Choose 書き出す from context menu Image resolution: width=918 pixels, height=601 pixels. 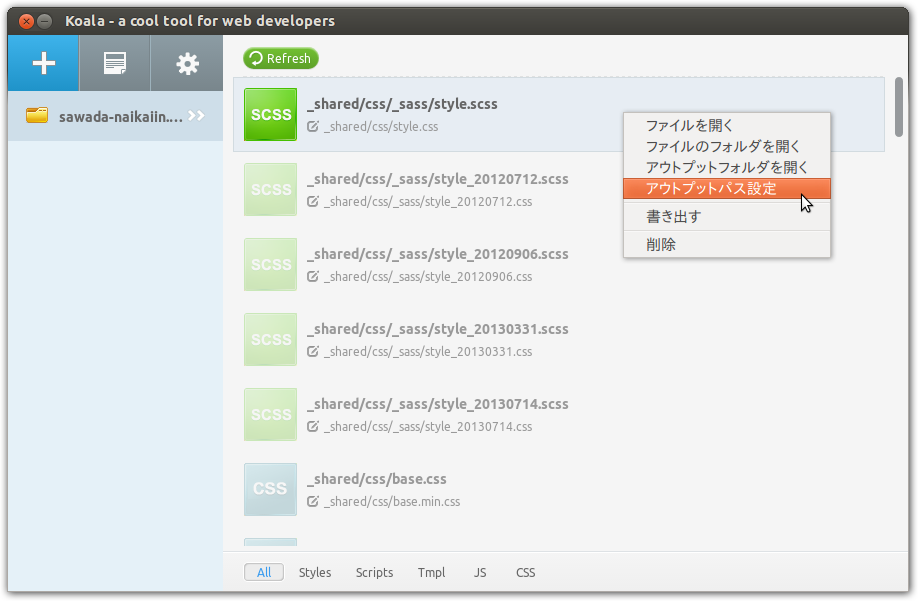pos(727,217)
